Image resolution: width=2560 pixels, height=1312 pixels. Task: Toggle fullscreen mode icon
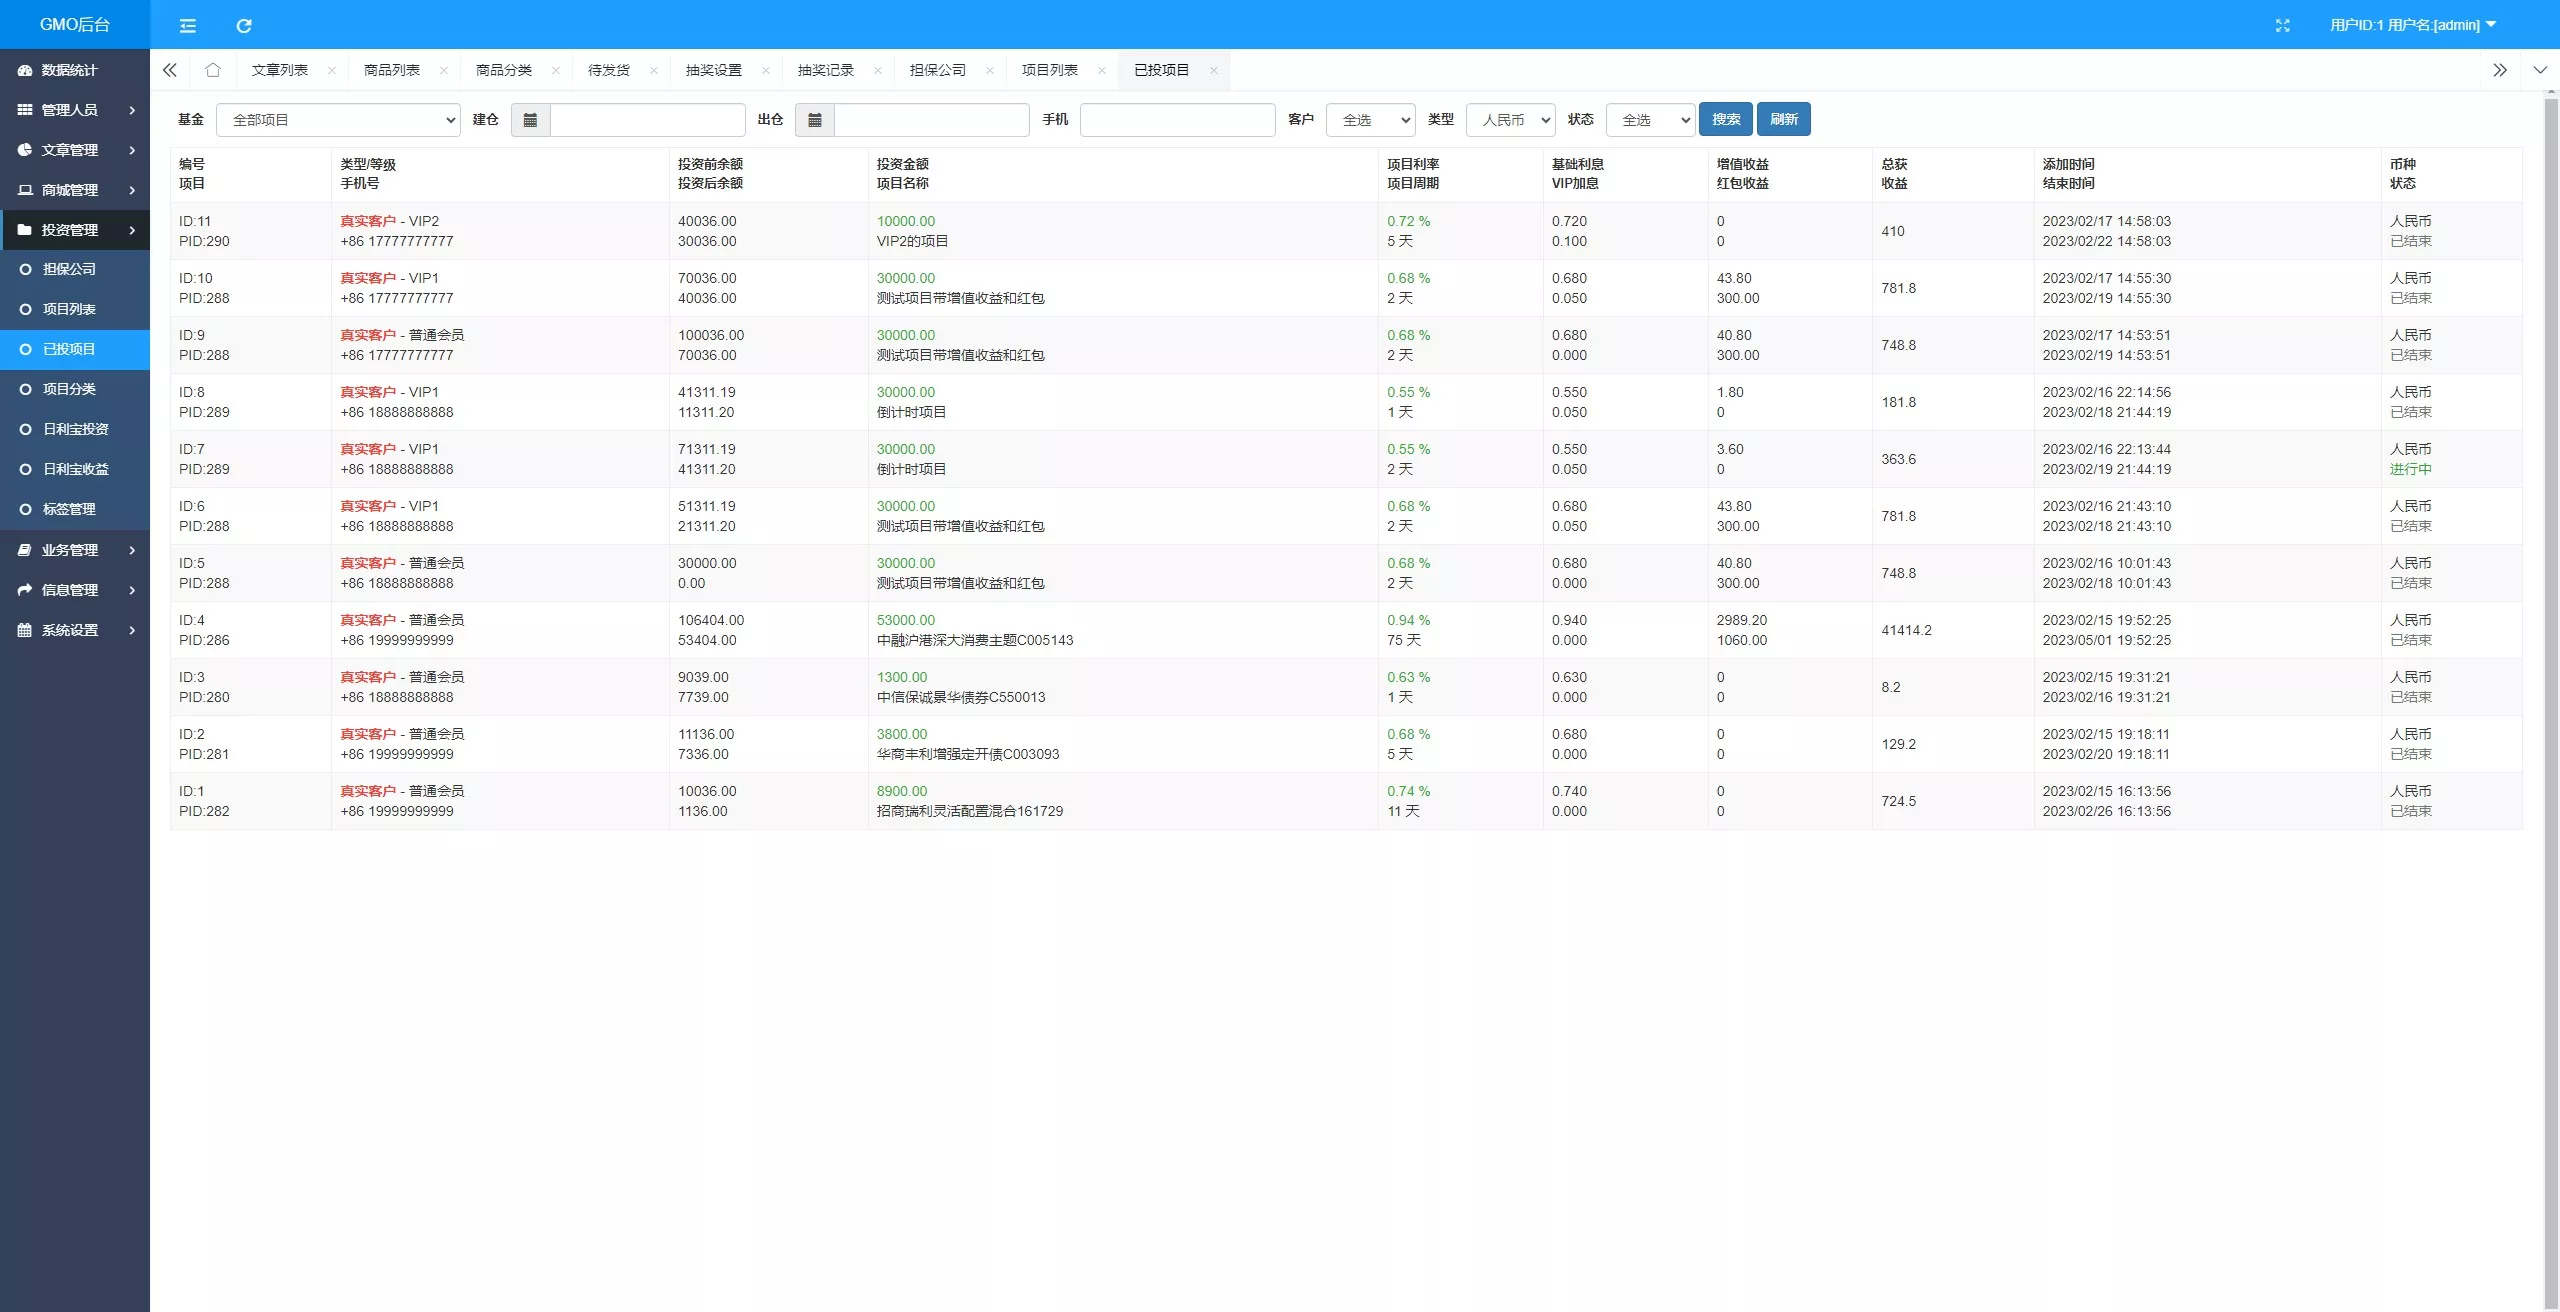click(x=2282, y=25)
